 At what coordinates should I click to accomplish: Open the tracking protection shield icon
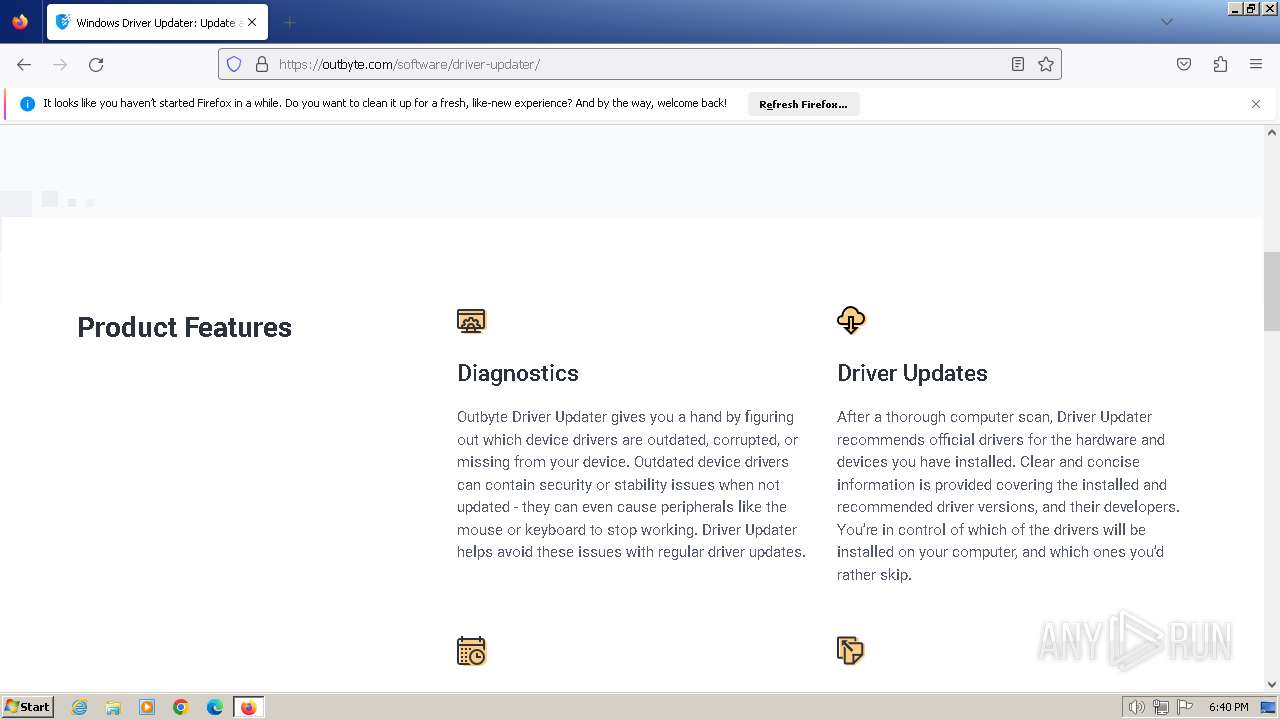click(x=234, y=64)
